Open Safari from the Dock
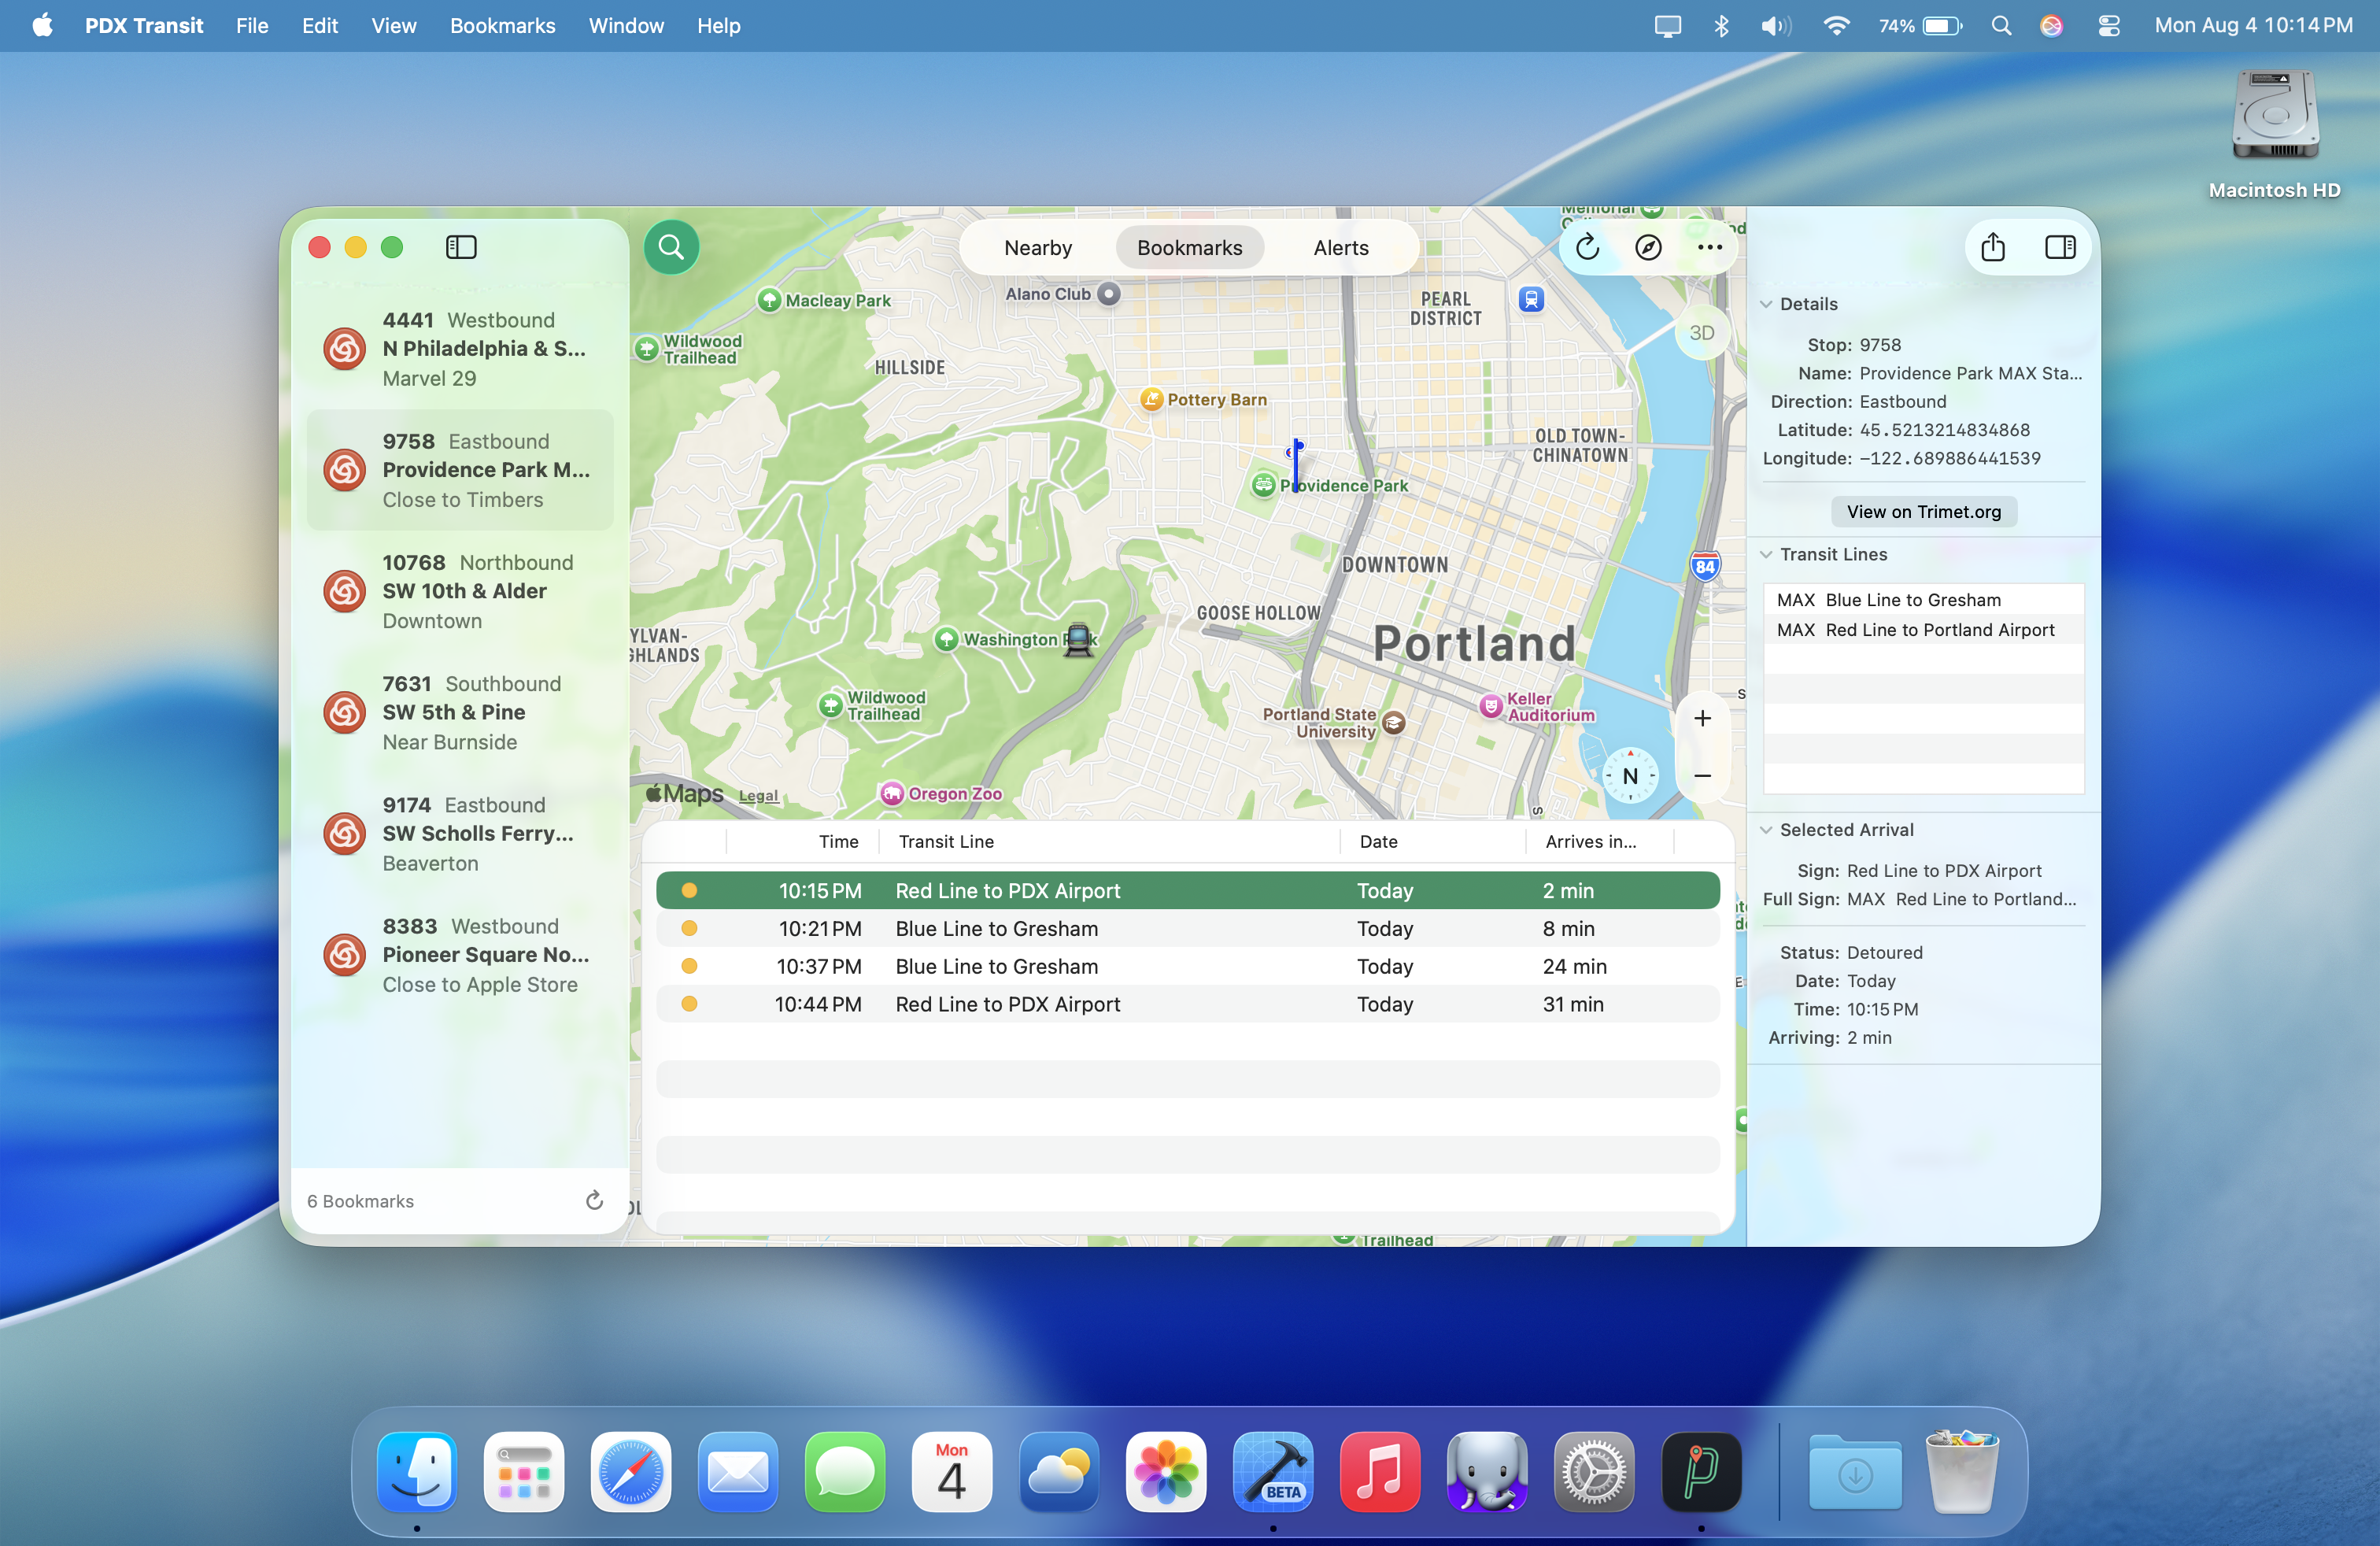Screen dimensions: 2380x1546 click(631, 1471)
